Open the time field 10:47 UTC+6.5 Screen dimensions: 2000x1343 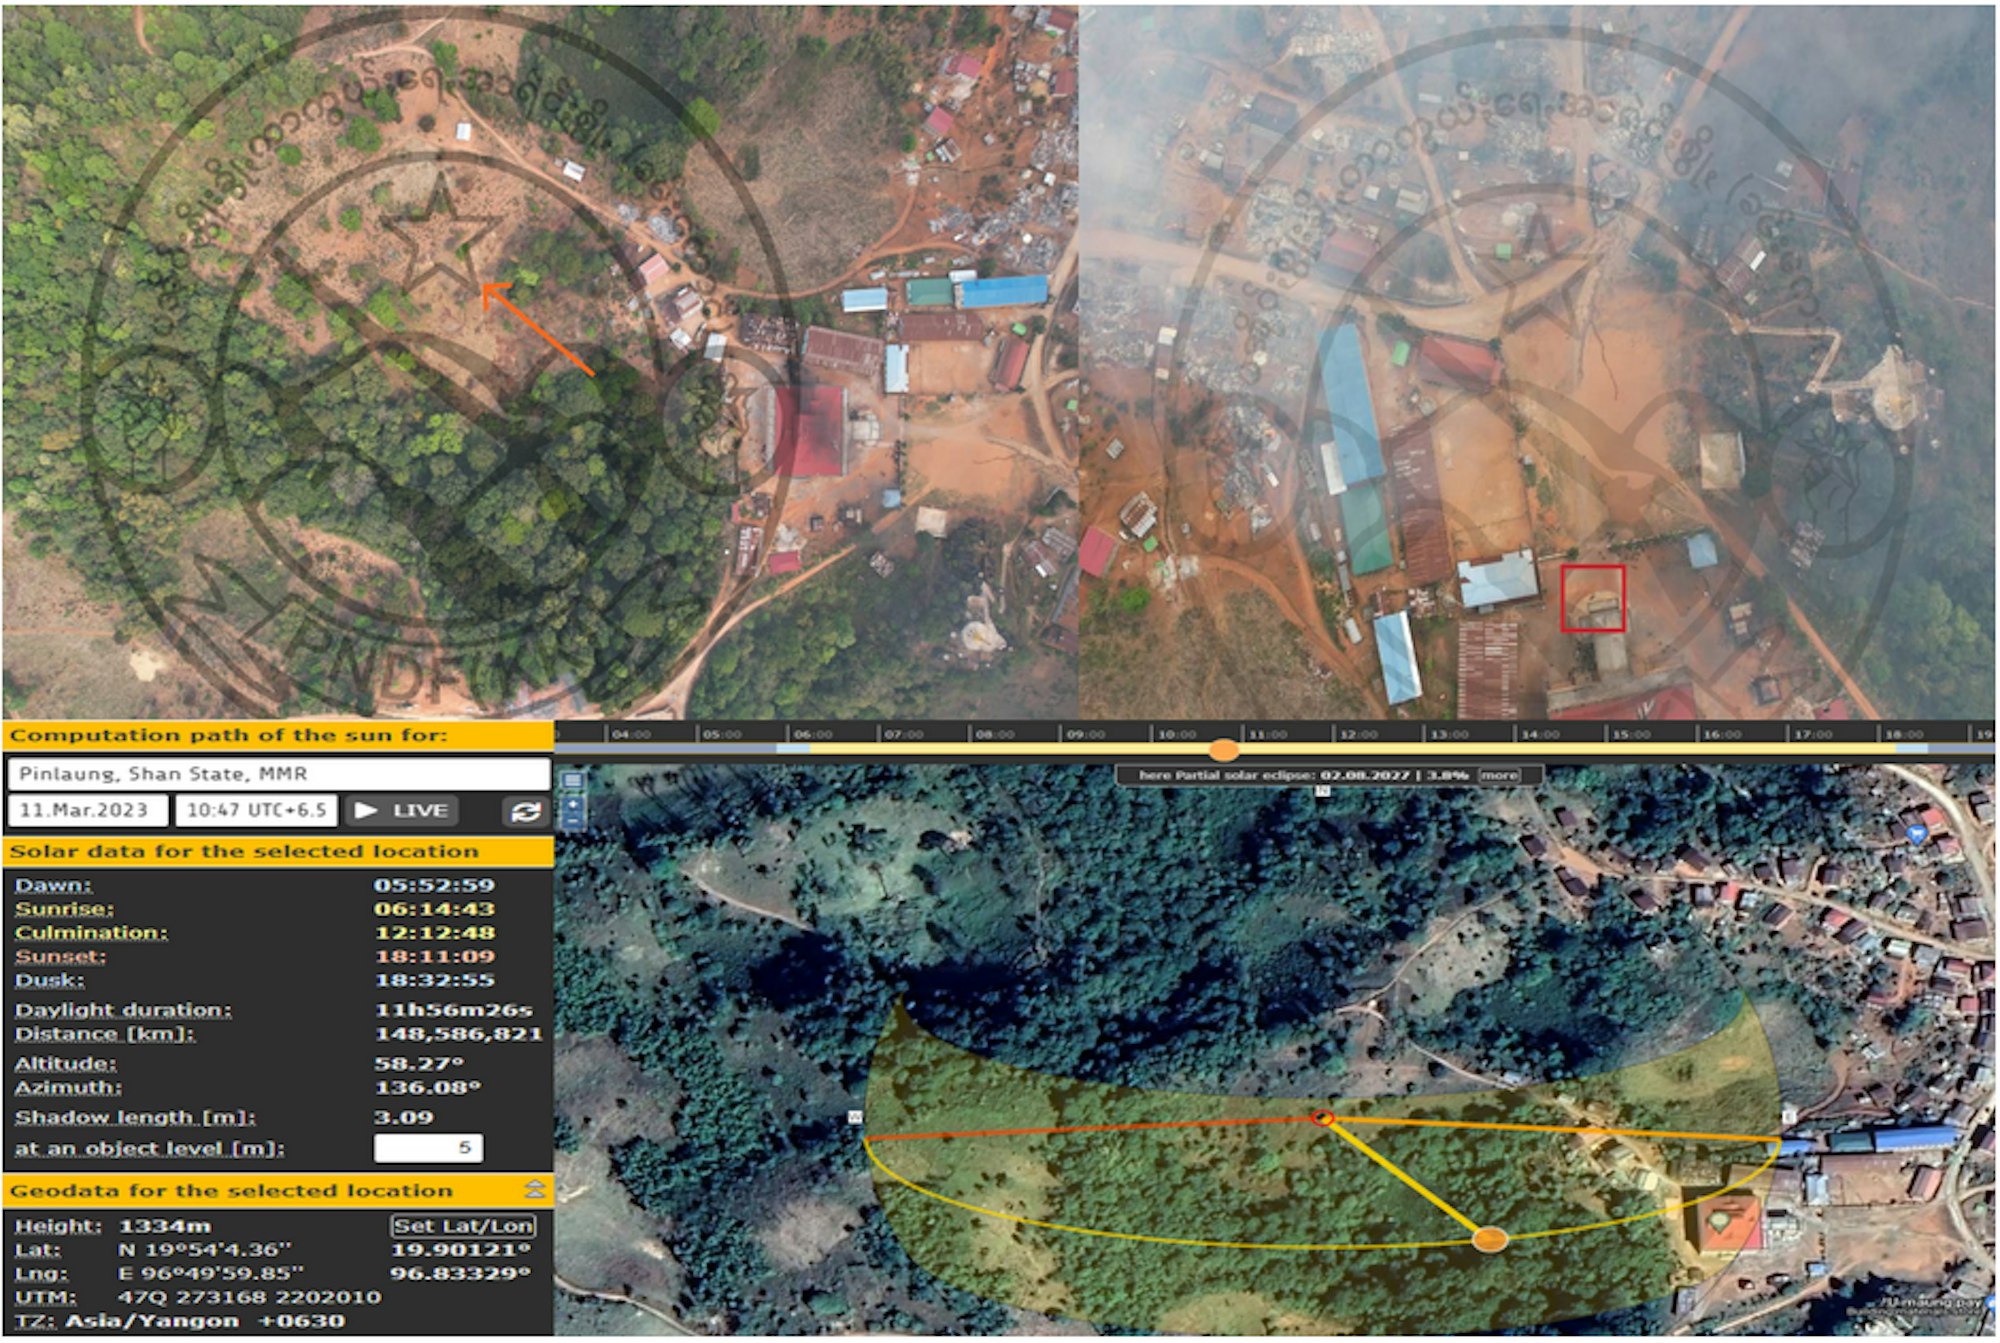coord(257,812)
